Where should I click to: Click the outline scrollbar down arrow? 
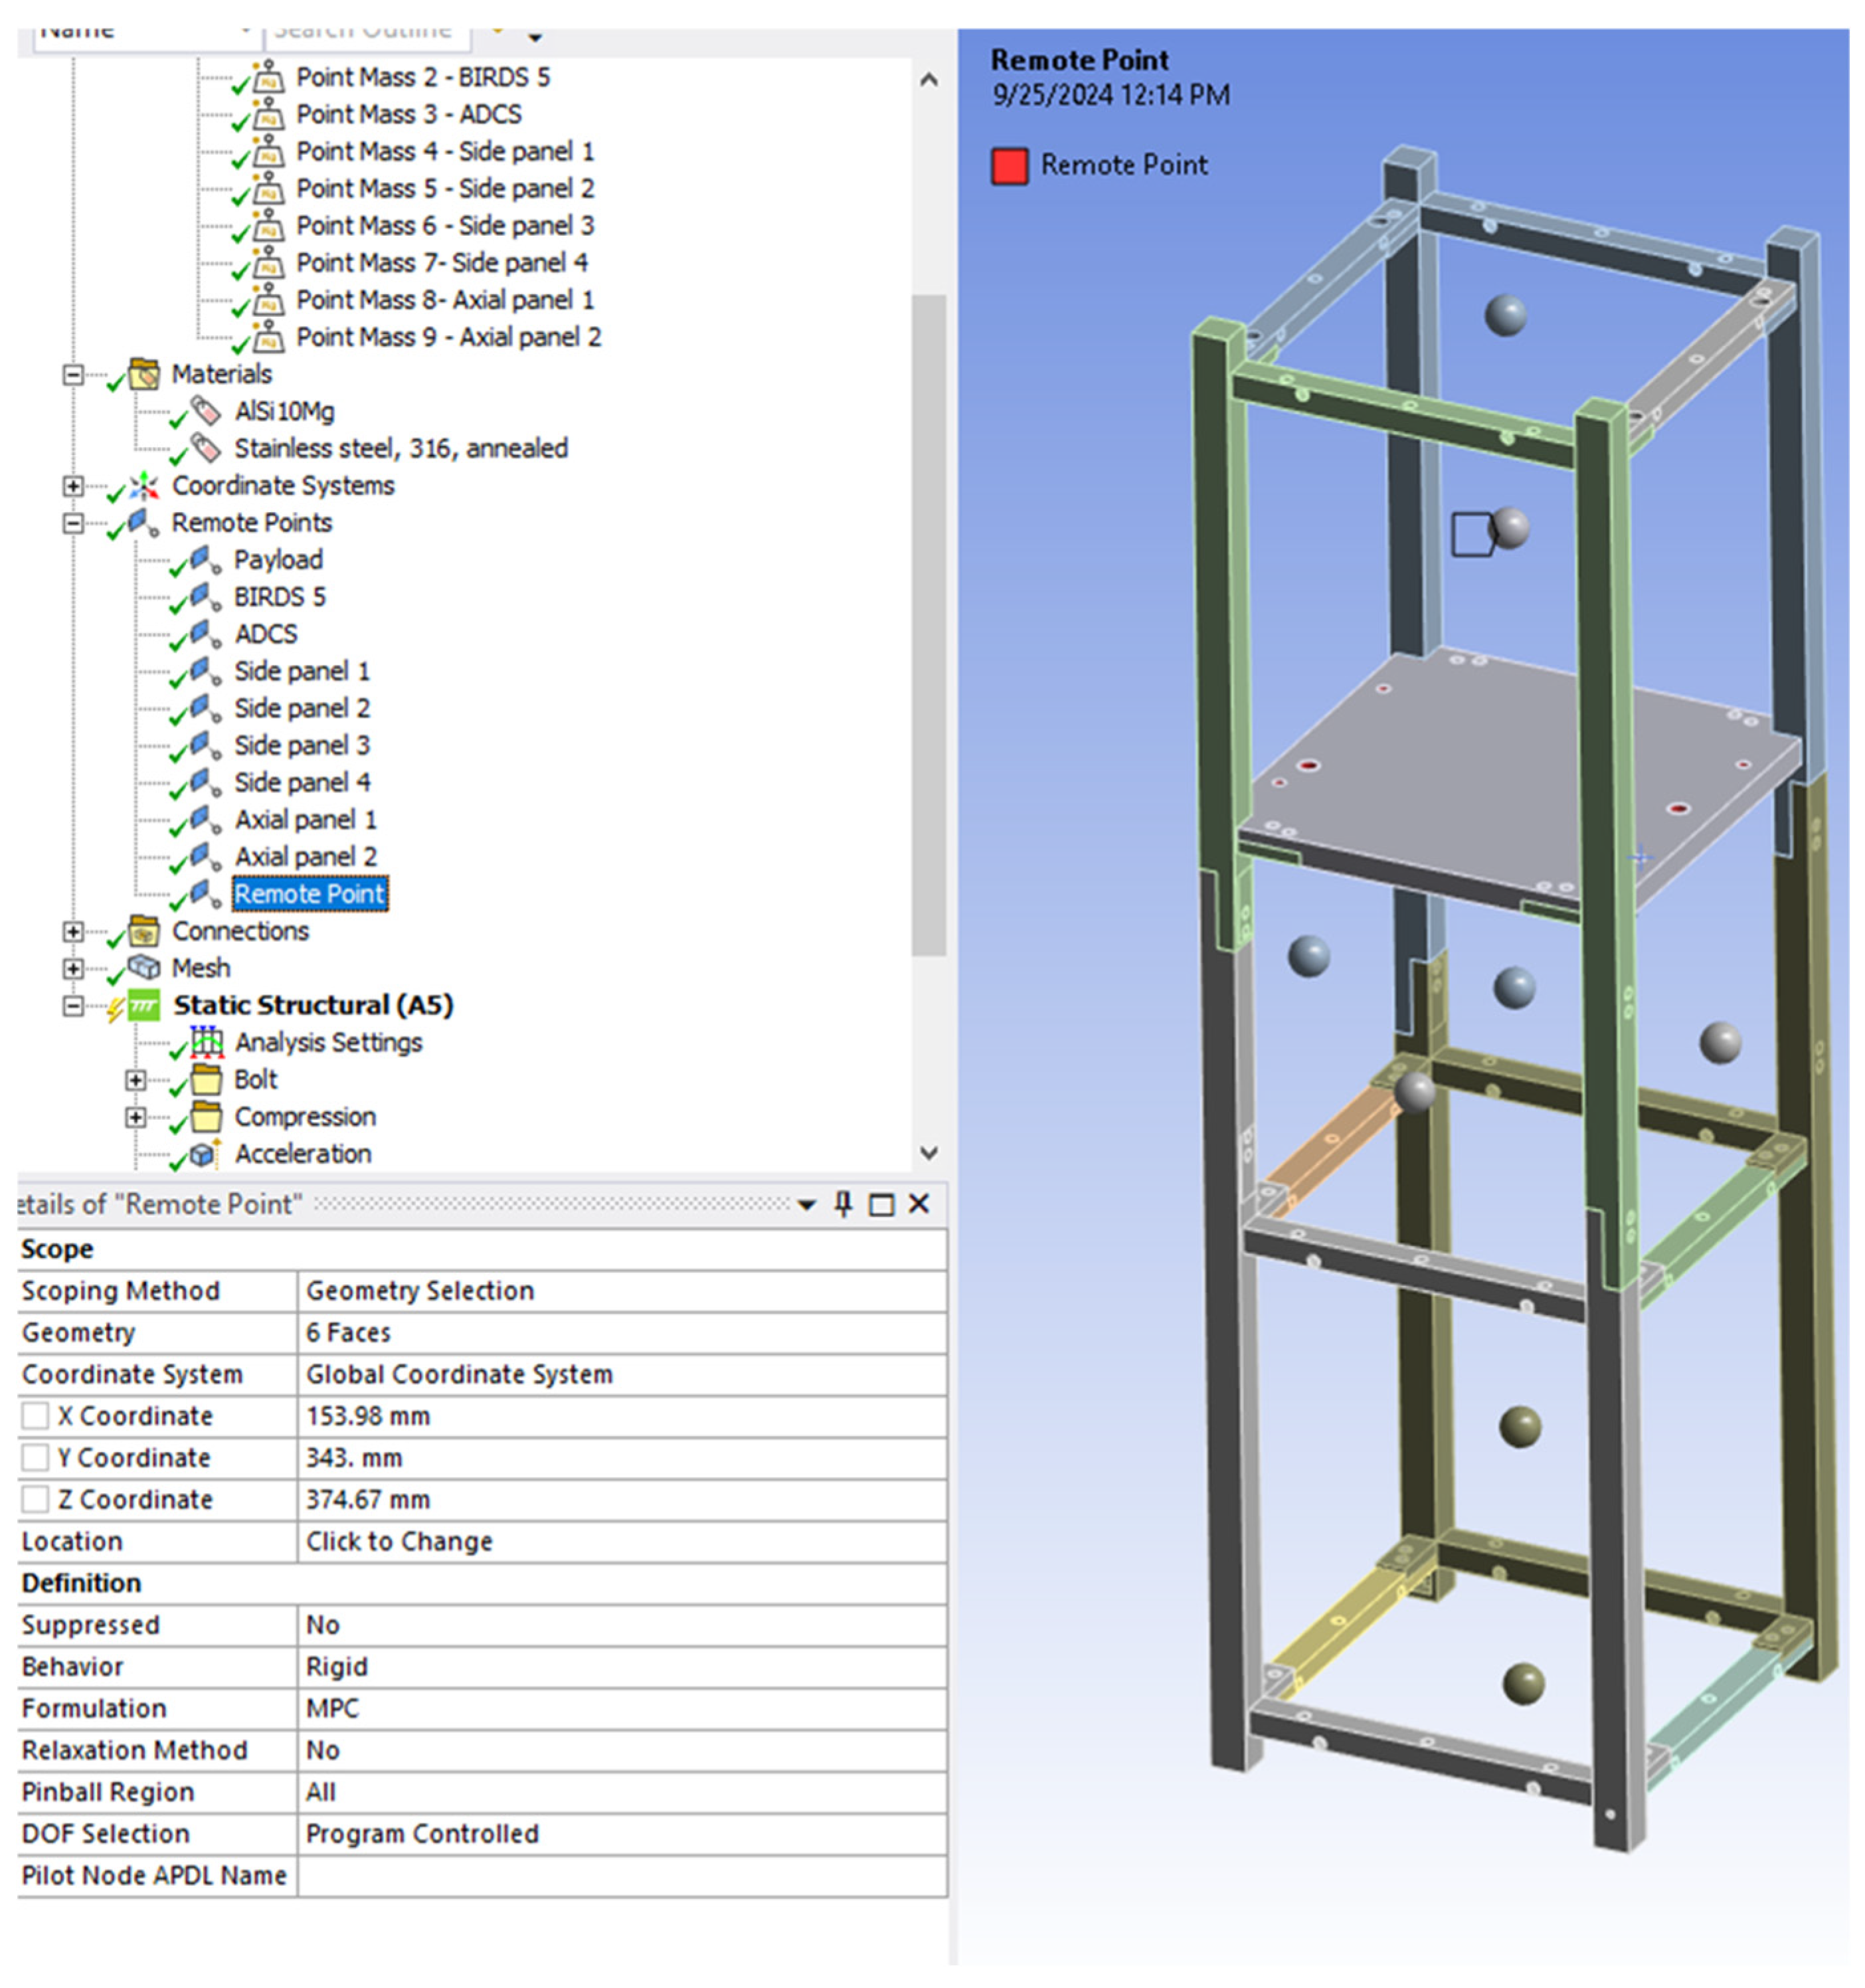[928, 1153]
